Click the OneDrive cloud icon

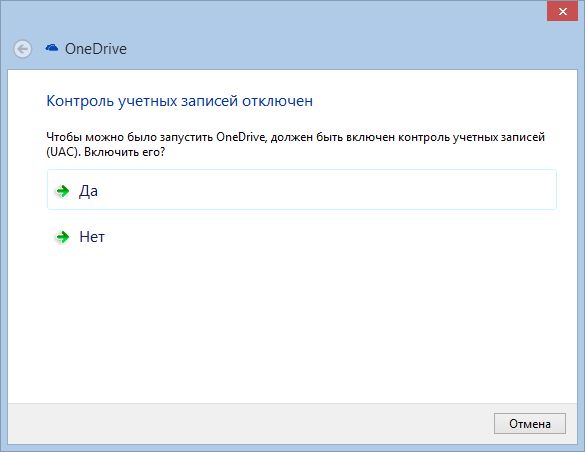[51, 48]
